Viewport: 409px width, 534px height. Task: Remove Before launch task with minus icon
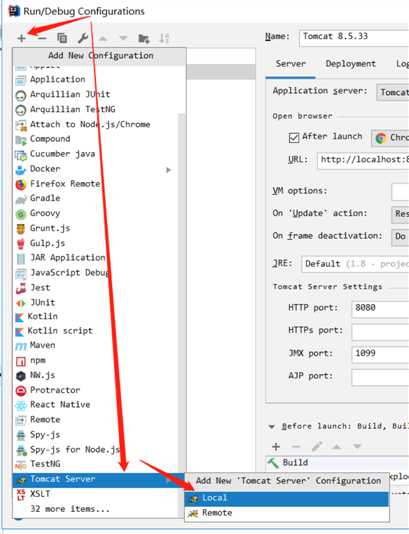click(x=296, y=447)
